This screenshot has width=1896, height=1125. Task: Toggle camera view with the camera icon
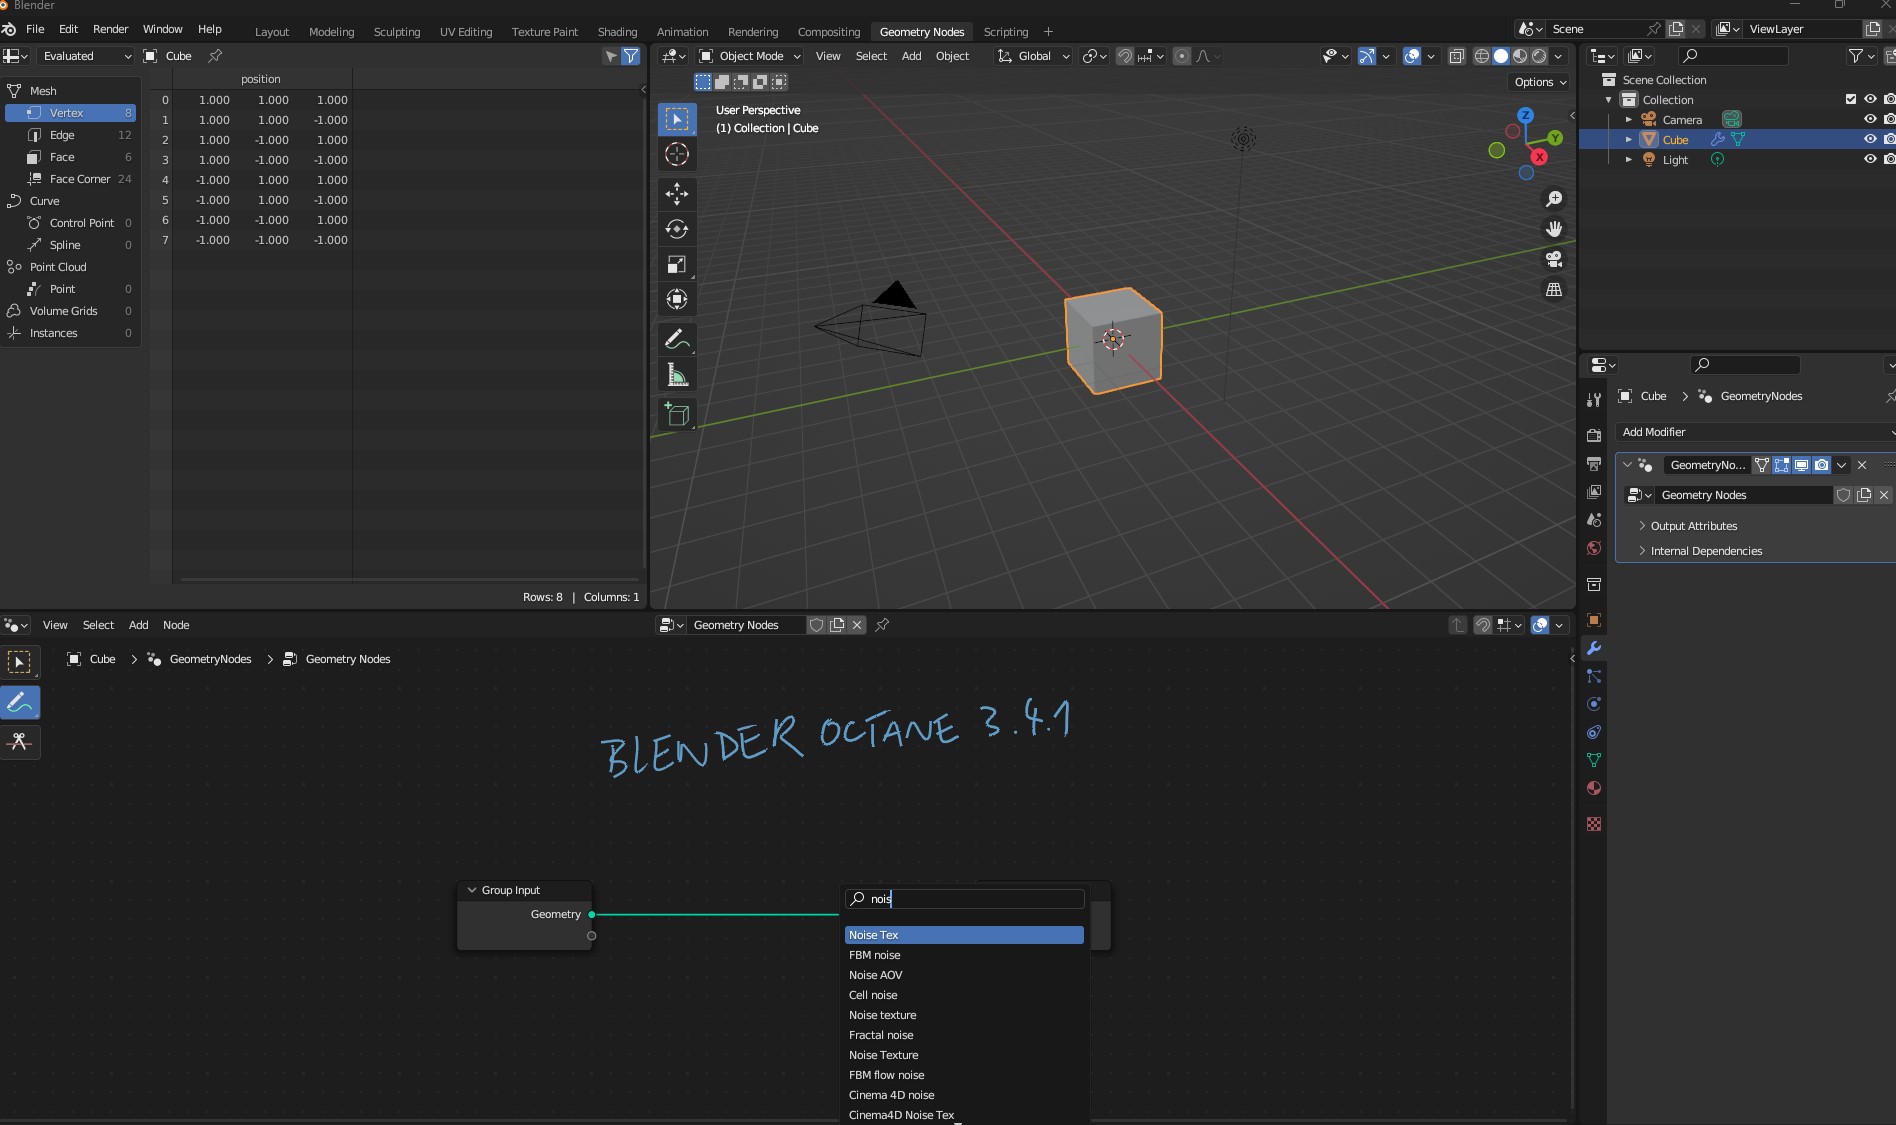coord(1554,259)
